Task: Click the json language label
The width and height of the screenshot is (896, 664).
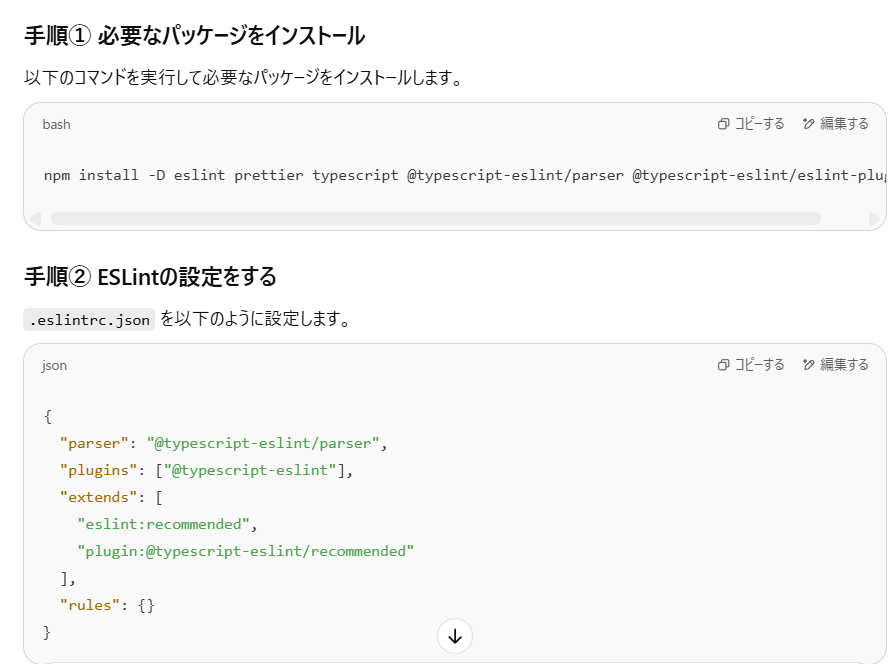Action: coord(54,366)
